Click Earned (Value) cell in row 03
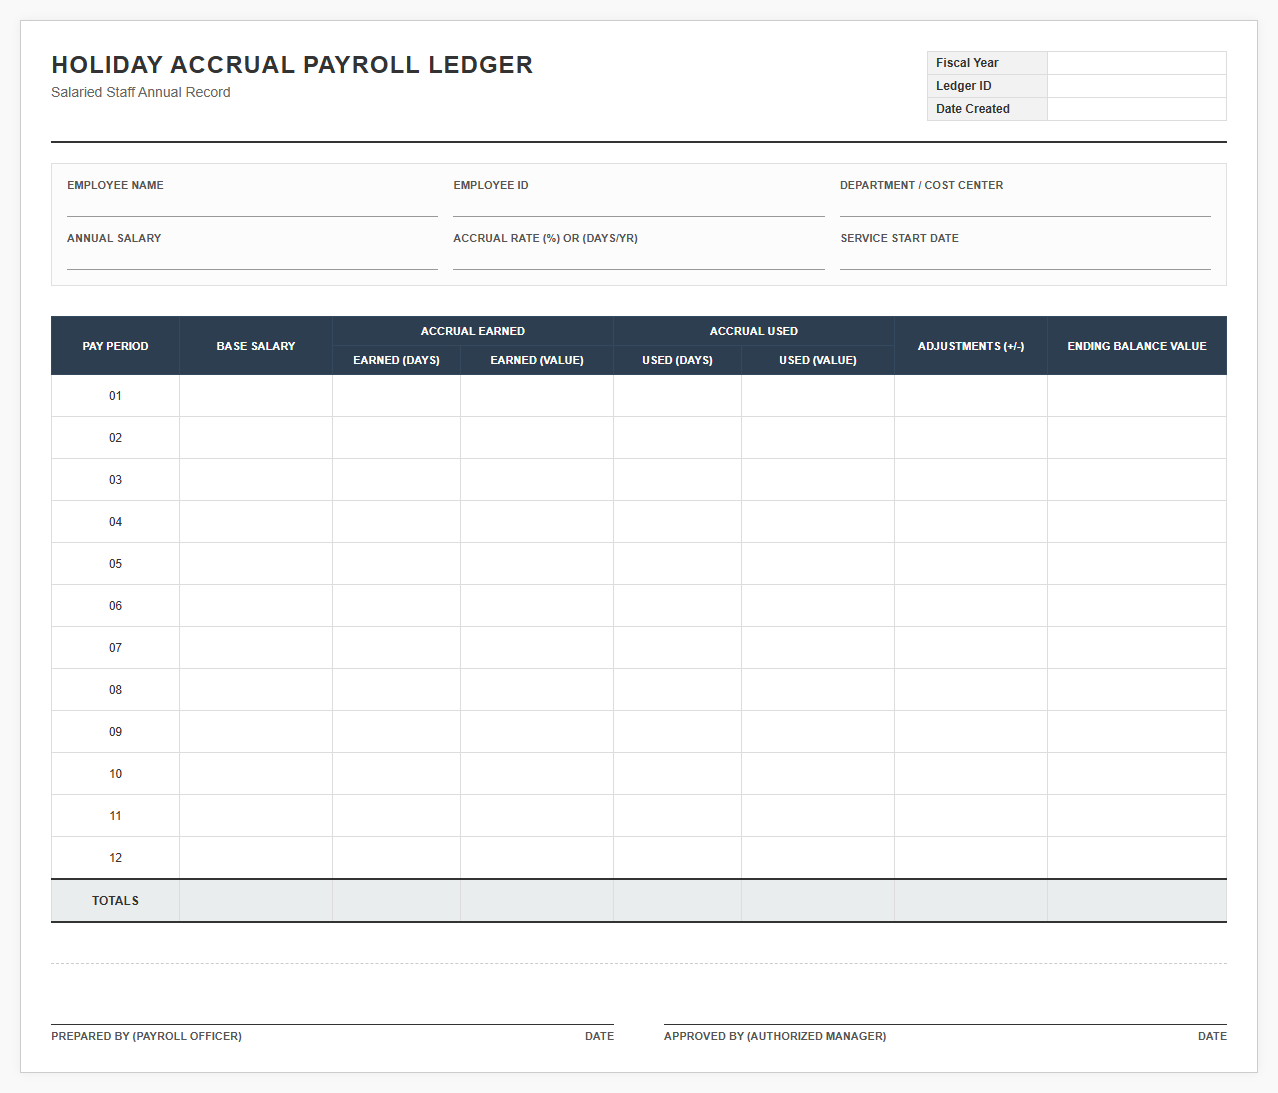Image resolution: width=1278 pixels, height=1093 pixels. [x=537, y=480]
